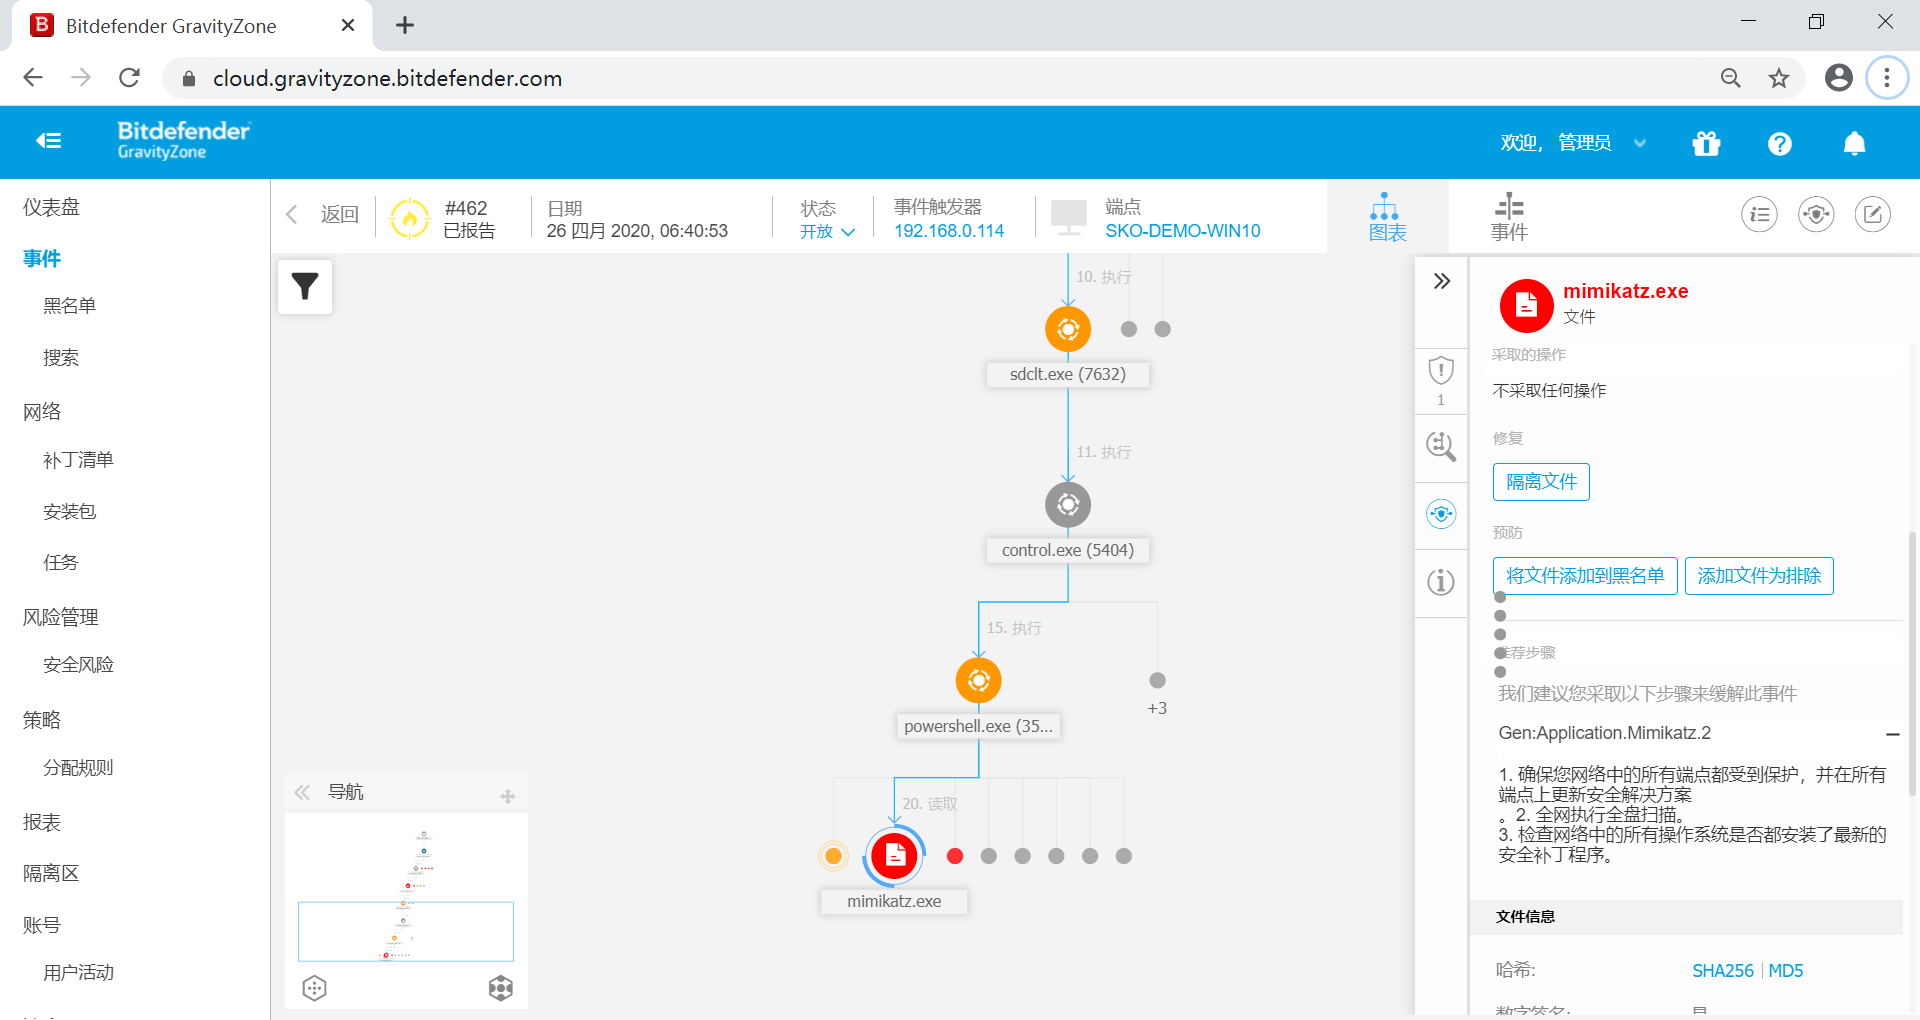
Task: Click 添加文件为排除 button
Action: point(1759,576)
